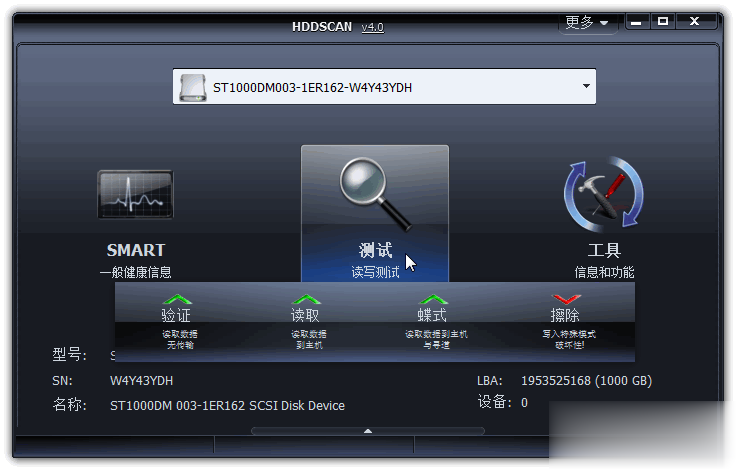Choose the 验证 verify test option
737x470 pixels.
pyautogui.click(x=178, y=322)
